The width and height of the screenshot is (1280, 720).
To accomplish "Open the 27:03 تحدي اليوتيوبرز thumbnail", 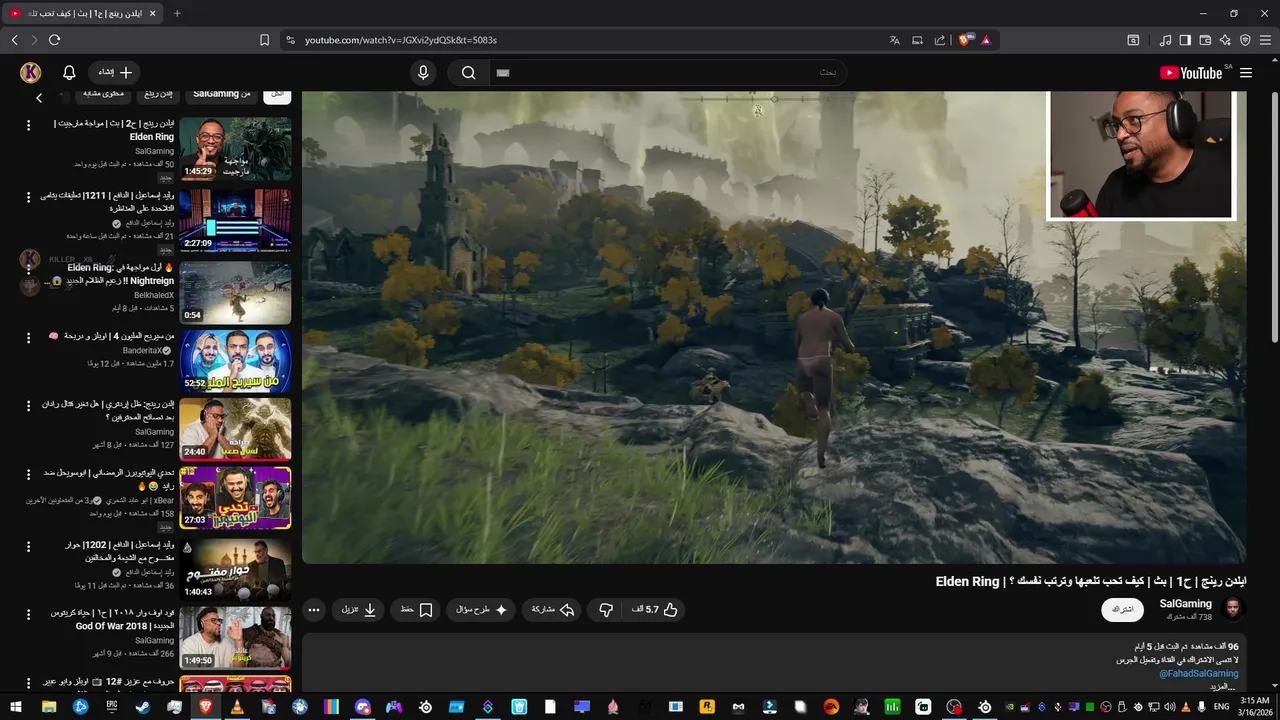I will 235,498.
